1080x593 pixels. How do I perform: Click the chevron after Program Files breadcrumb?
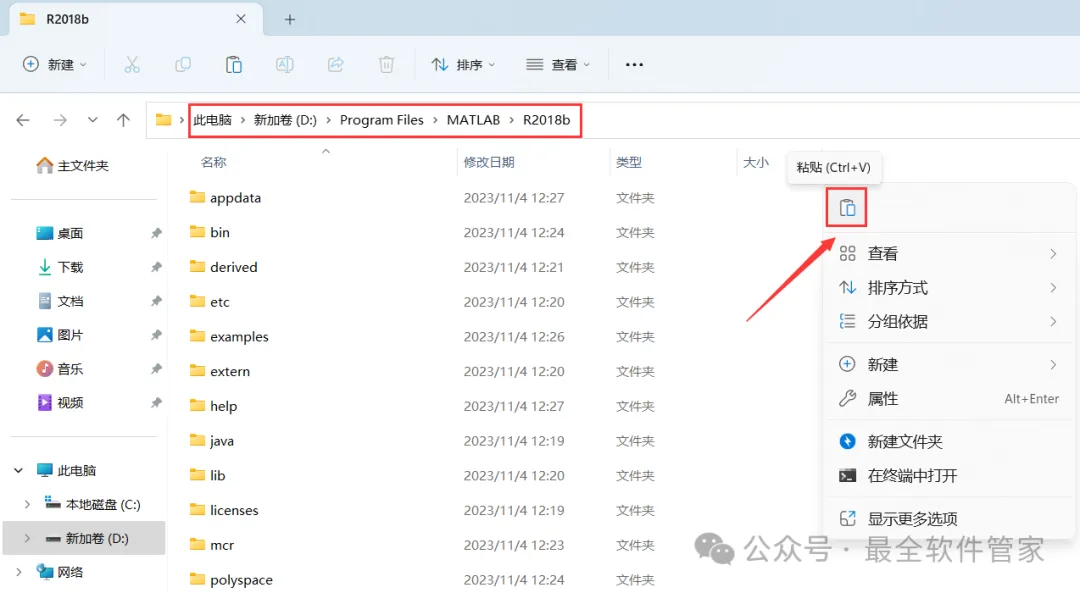(x=435, y=120)
